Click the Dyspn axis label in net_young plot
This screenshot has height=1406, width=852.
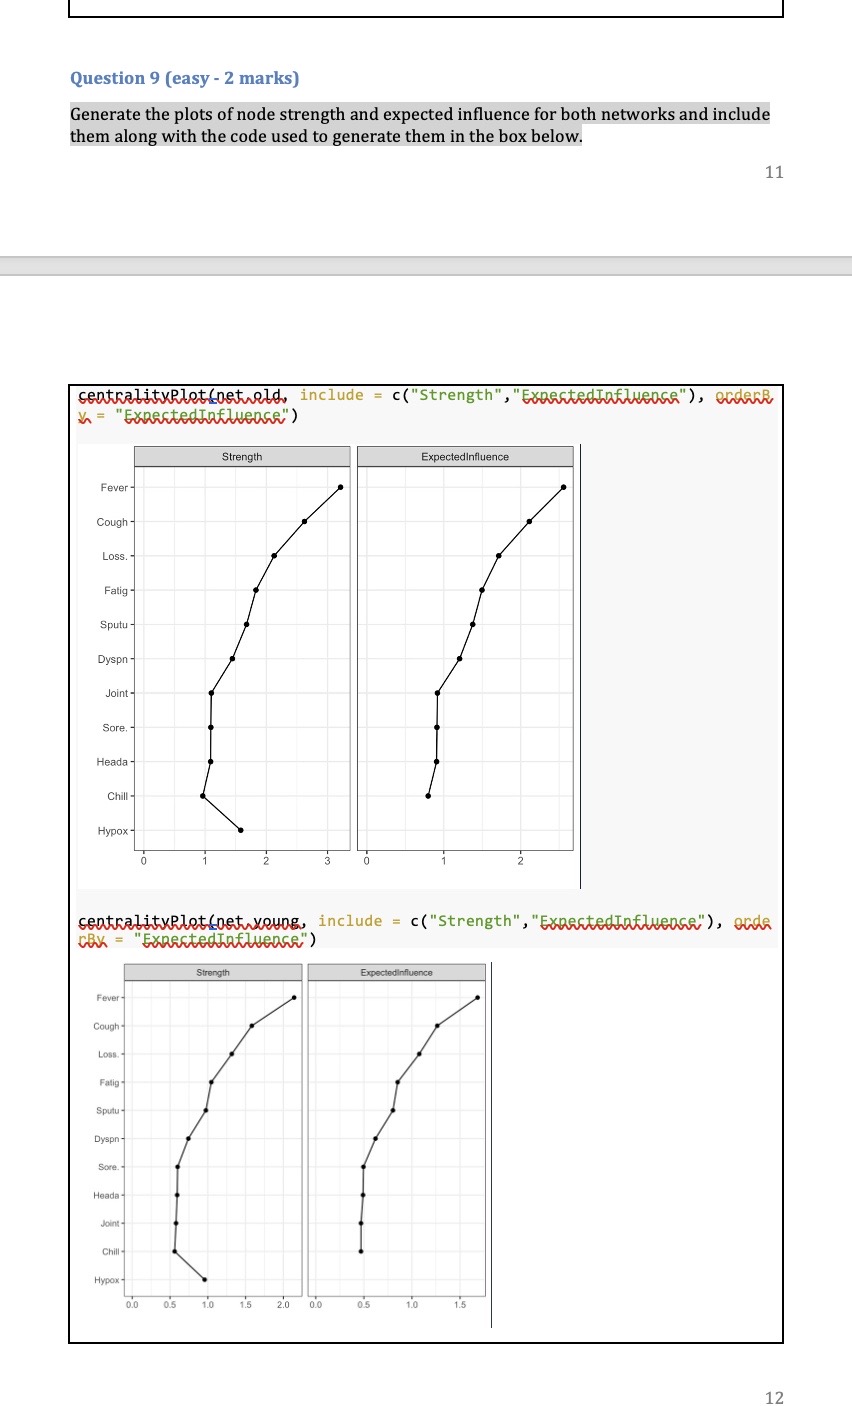pos(106,1139)
